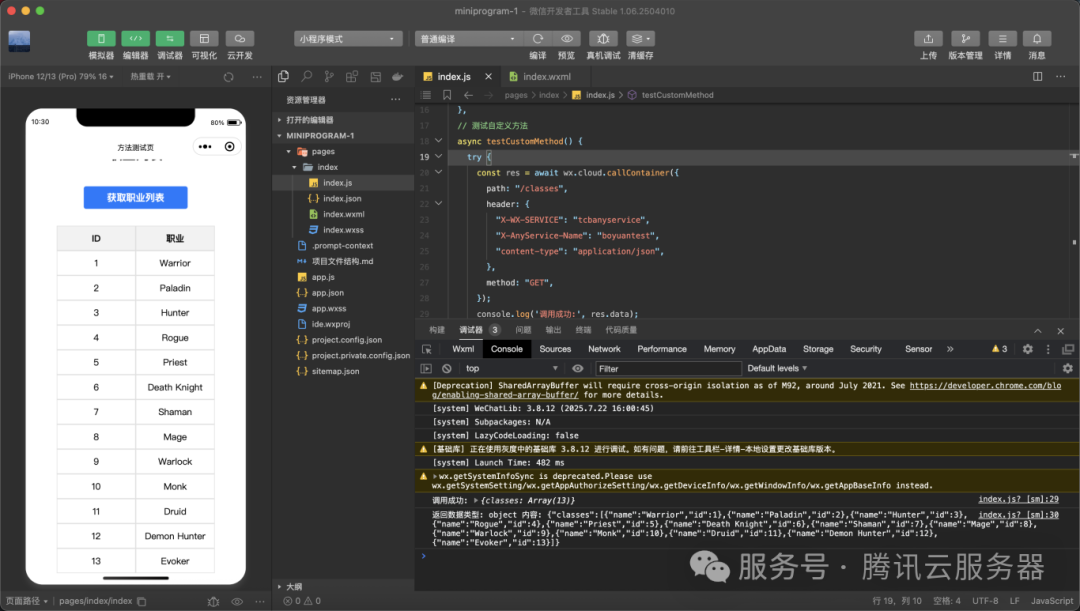Select the Network tab in devtools
Screen dimensions: 1080x611
pyautogui.click(x=604, y=349)
